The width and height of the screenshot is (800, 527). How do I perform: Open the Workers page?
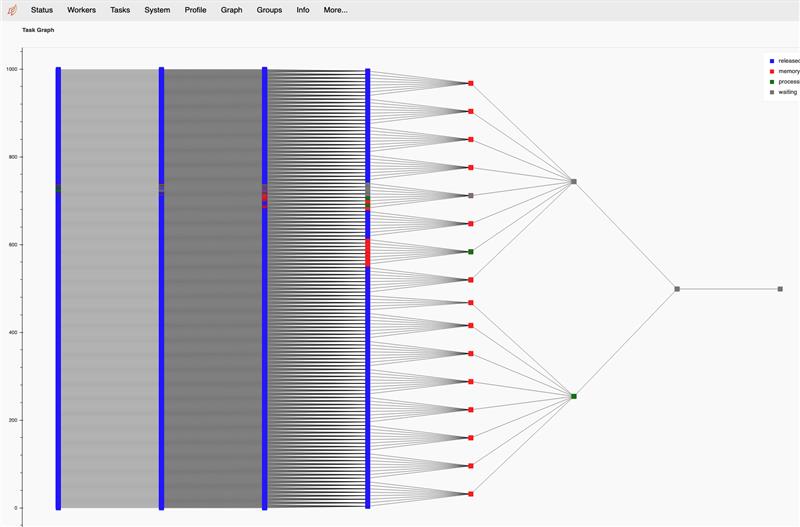click(x=82, y=10)
